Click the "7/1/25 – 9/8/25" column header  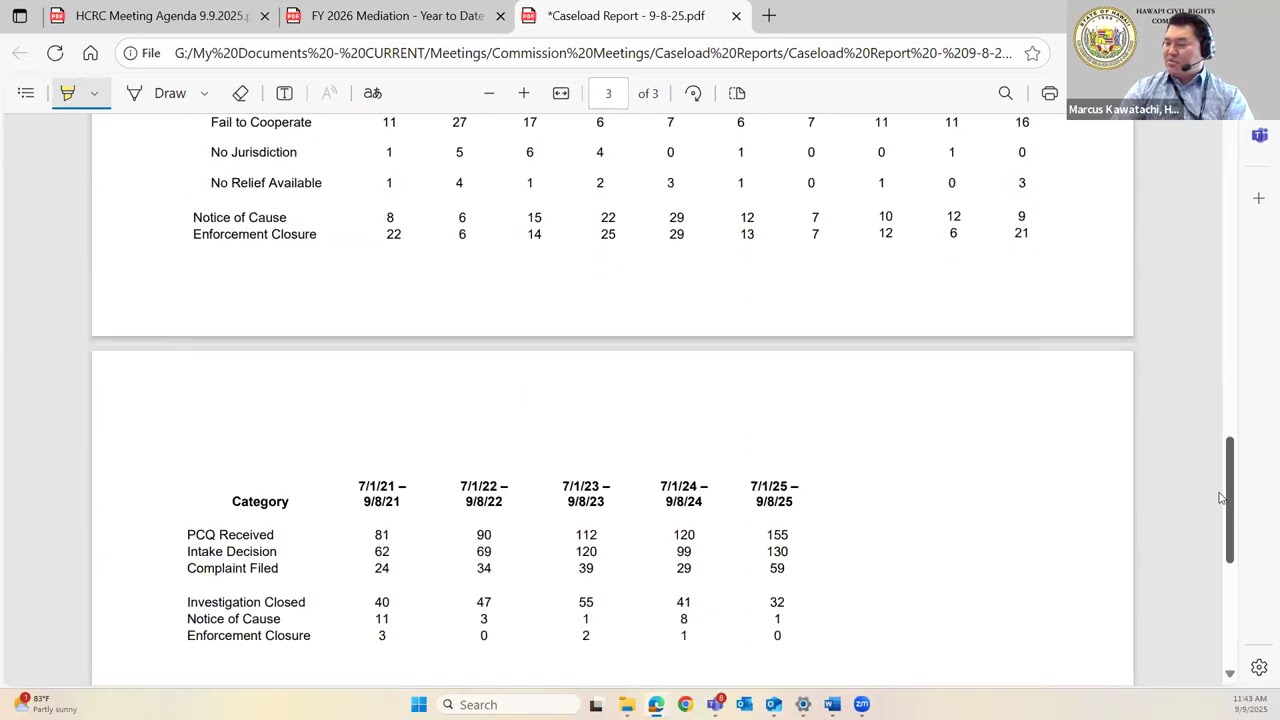click(x=774, y=494)
